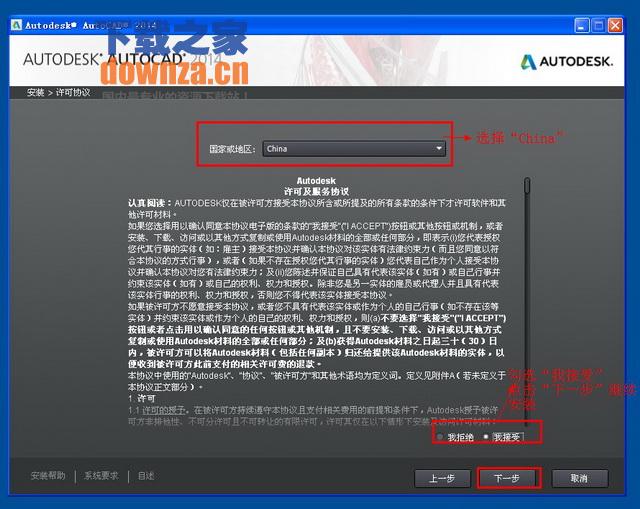This screenshot has height=509, width=640.
Task: Click the 许可的授予 underlined text
Action: point(163,409)
